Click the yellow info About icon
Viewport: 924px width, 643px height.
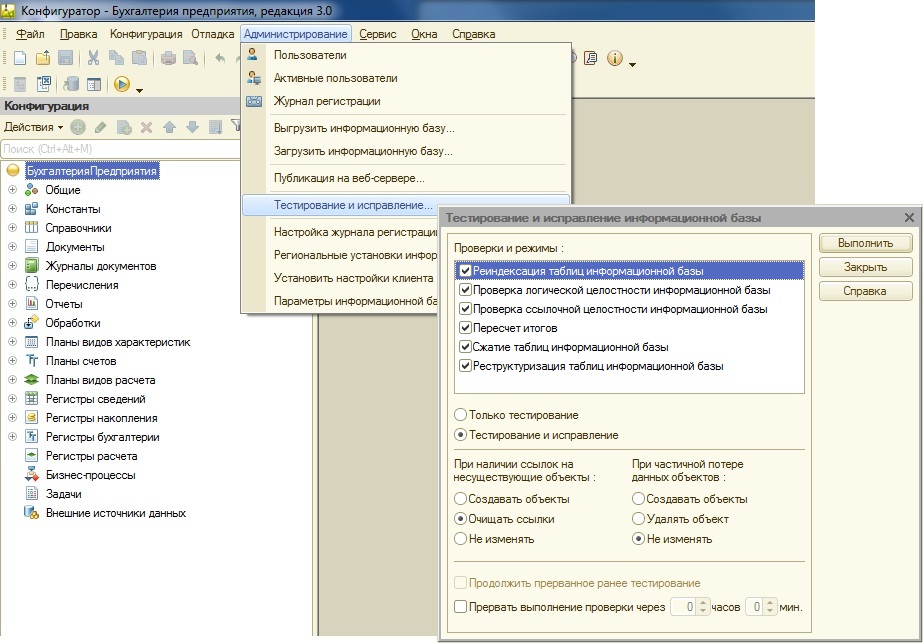(615, 58)
